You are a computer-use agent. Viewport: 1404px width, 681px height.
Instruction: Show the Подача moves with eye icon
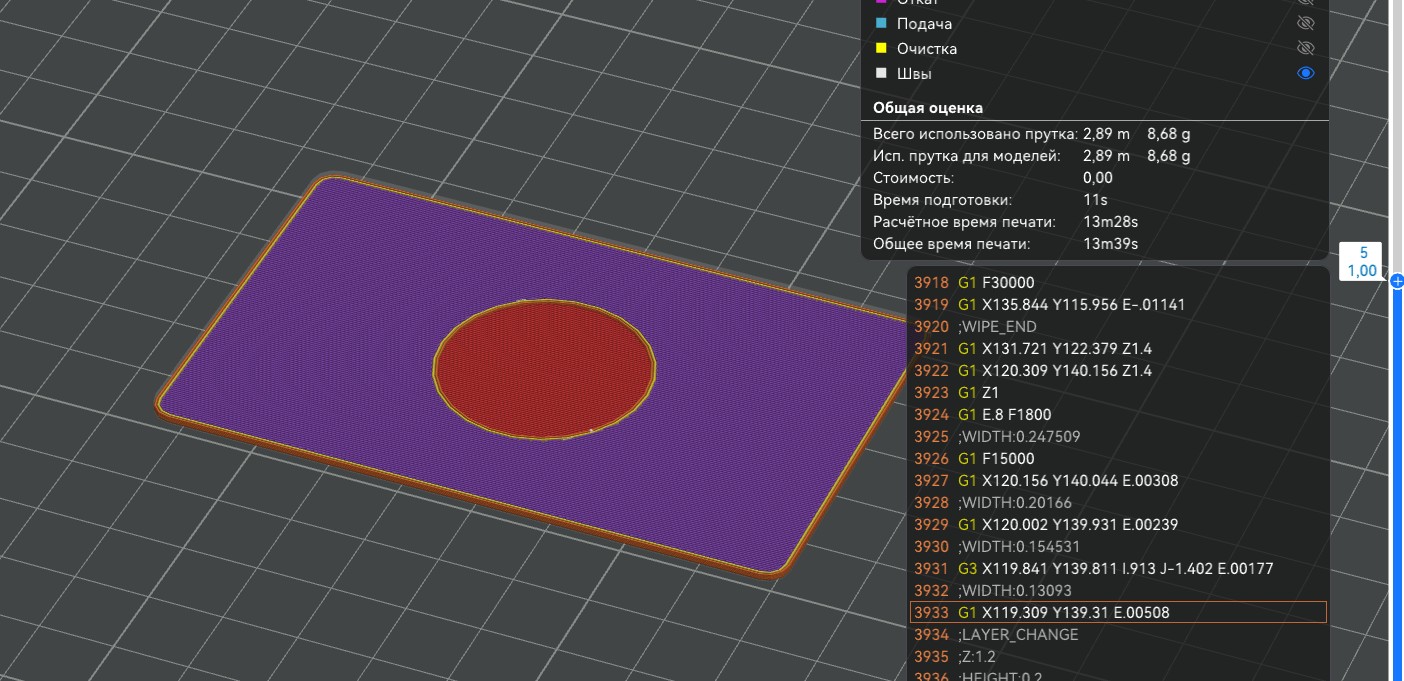point(1305,23)
